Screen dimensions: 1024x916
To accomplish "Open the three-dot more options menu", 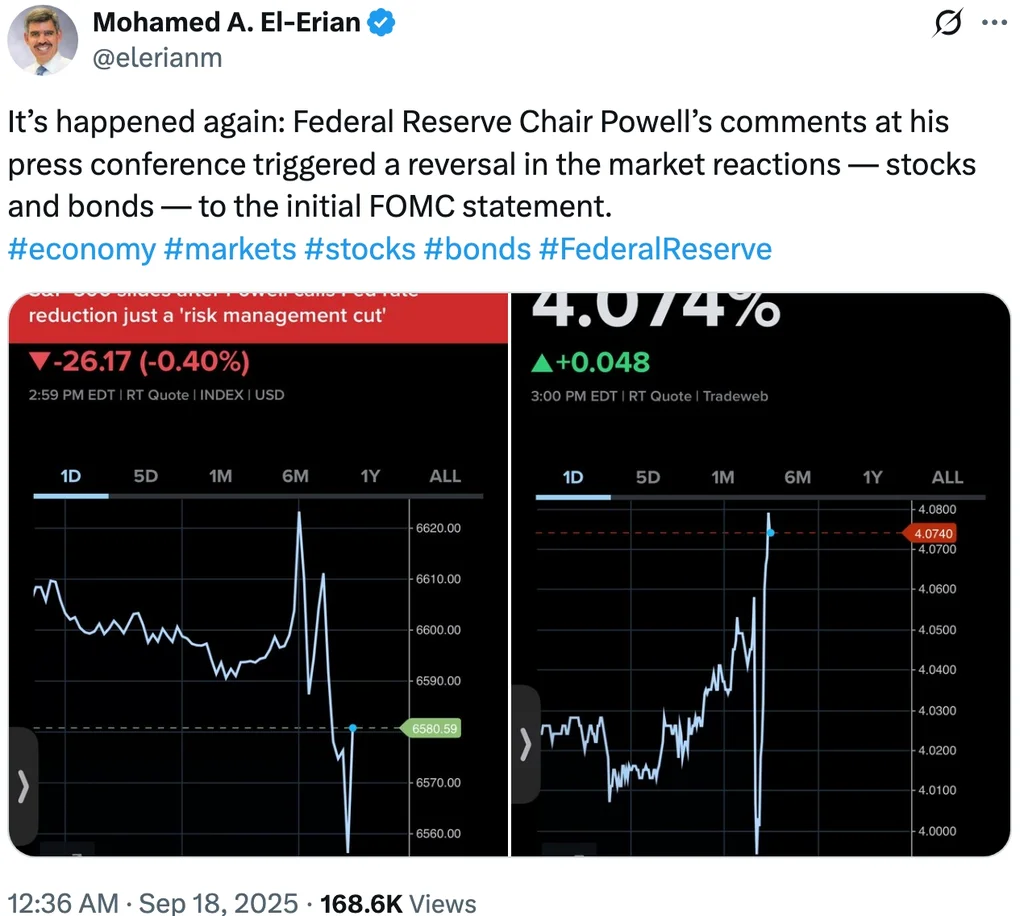I will click(x=995, y=23).
